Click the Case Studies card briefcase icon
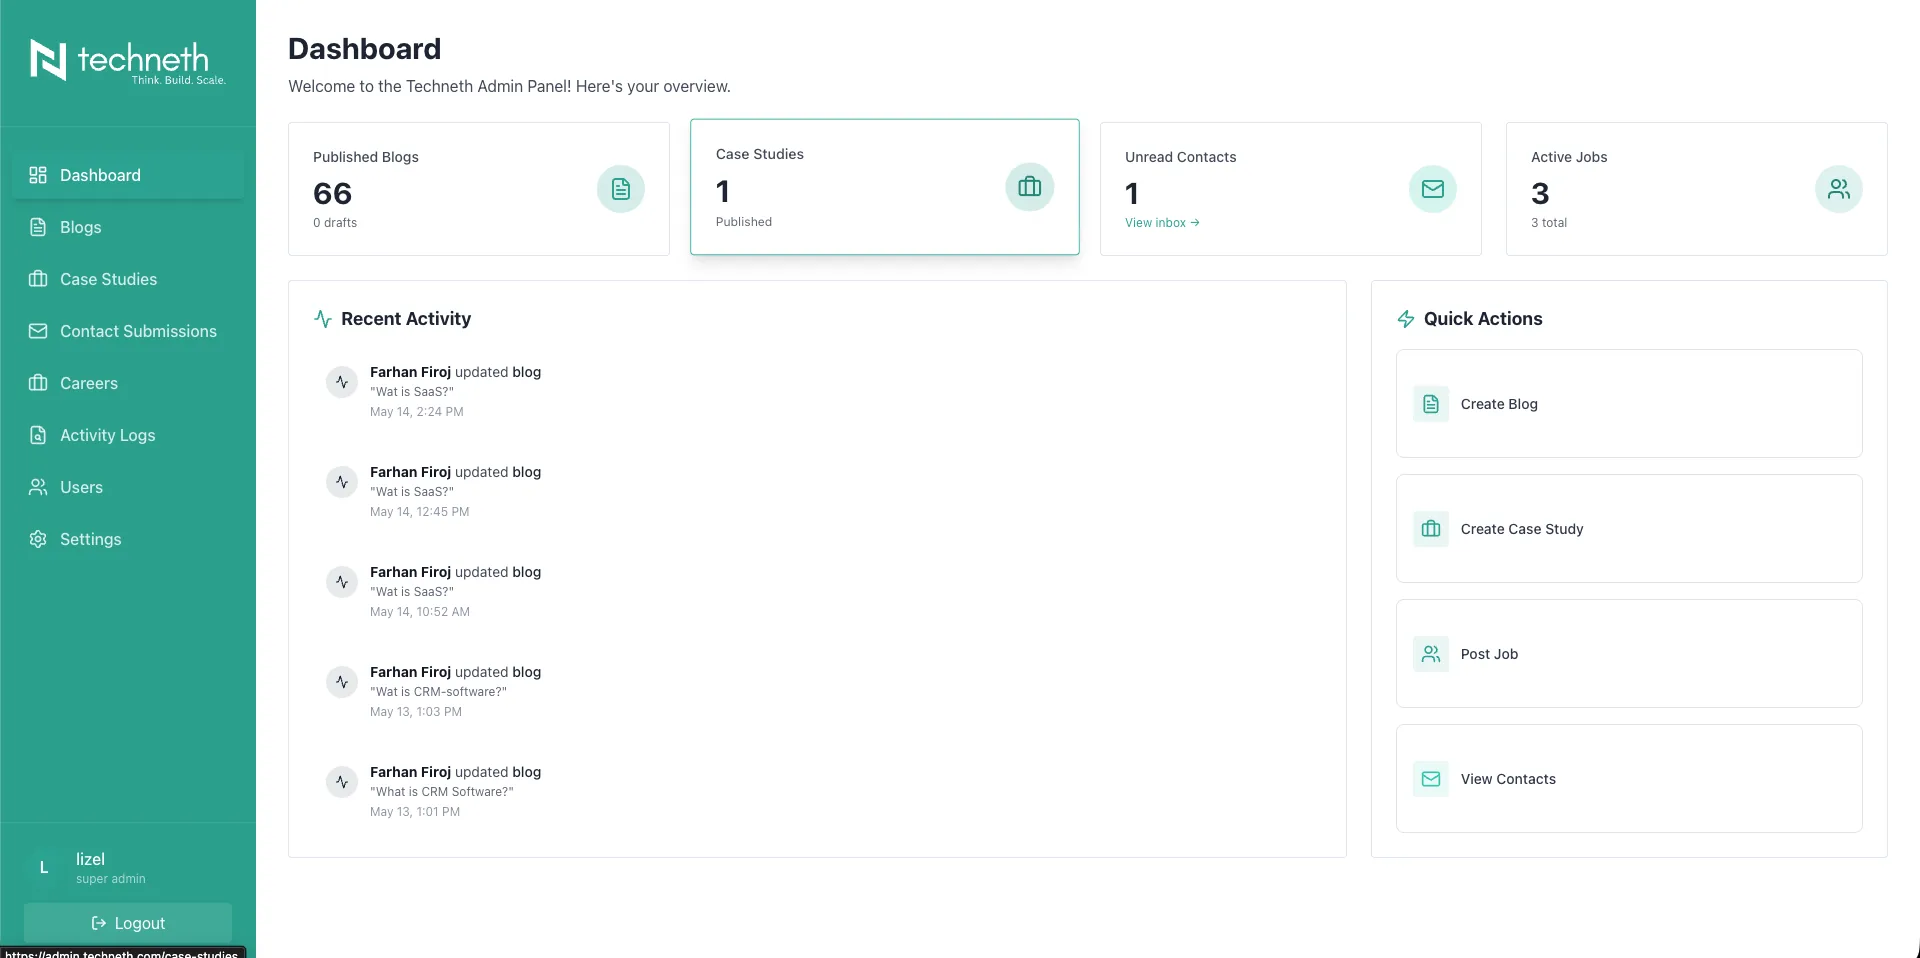 pos(1030,187)
